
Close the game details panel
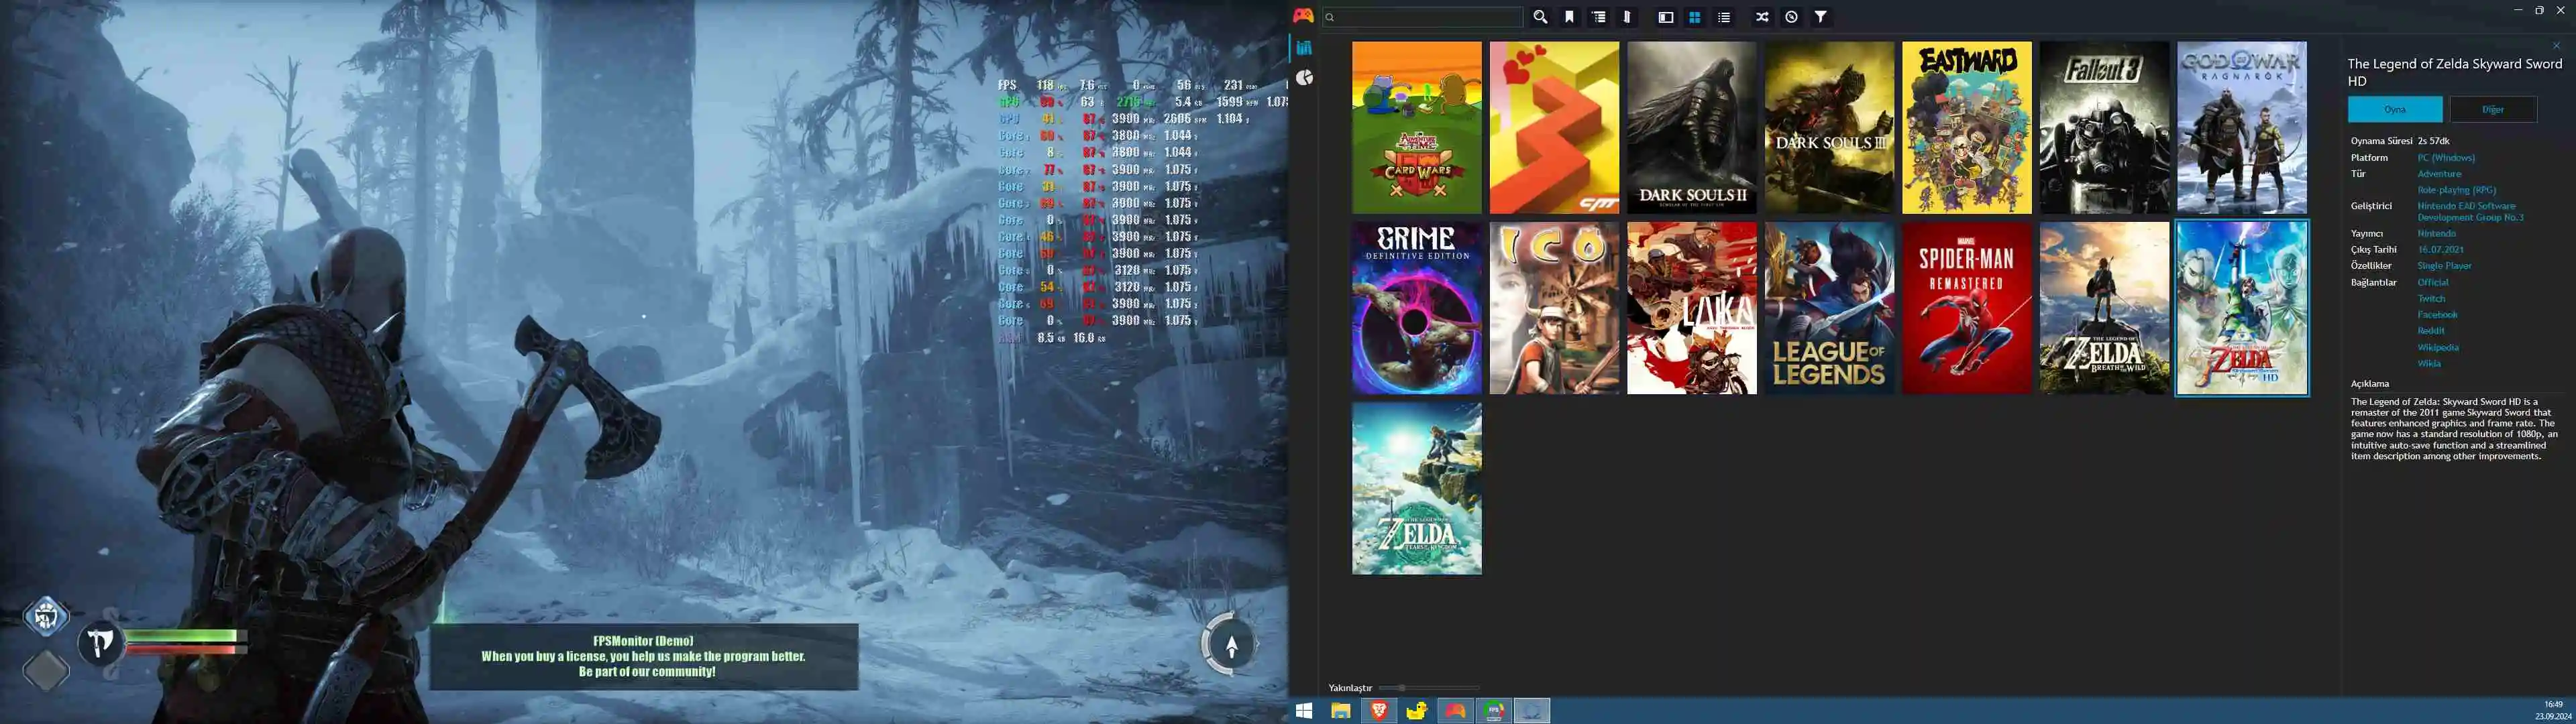click(x=2556, y=46)
